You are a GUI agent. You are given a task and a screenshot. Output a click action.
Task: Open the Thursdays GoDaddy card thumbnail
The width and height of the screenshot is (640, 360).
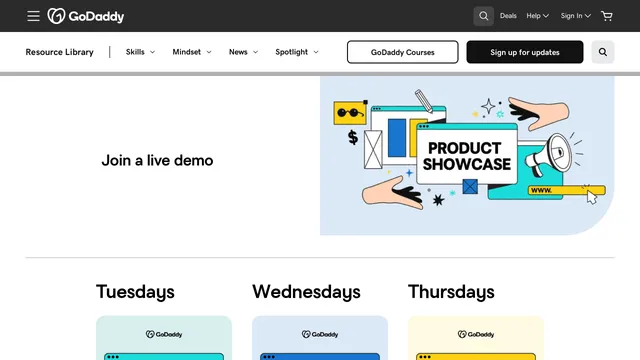pyautogui.click(x=476, y=338)
